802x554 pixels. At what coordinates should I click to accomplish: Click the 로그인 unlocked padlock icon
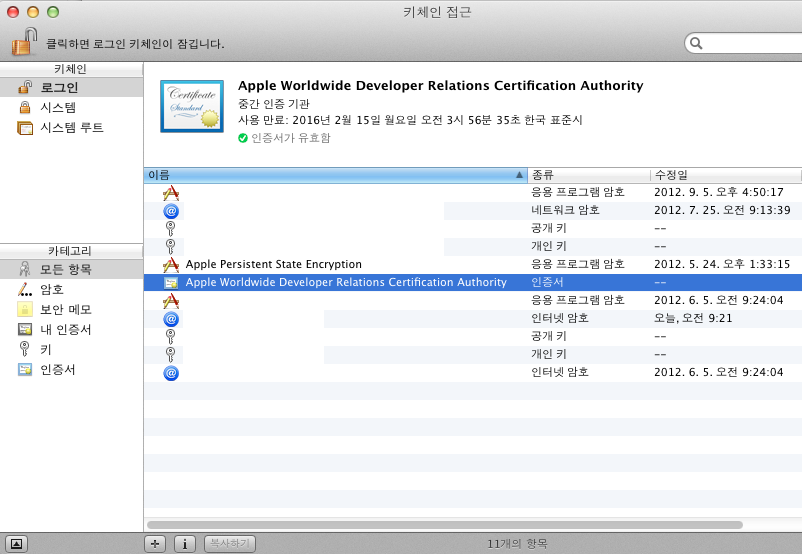coord(25,87)
